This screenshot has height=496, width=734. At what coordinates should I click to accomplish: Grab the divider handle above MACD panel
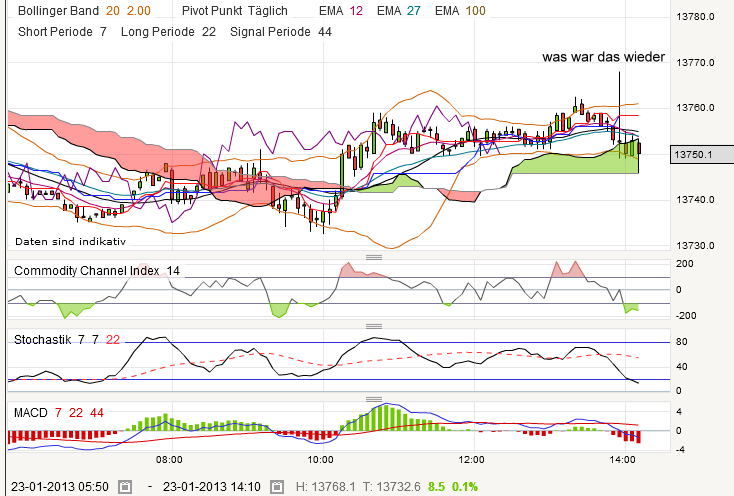point(374,399)
